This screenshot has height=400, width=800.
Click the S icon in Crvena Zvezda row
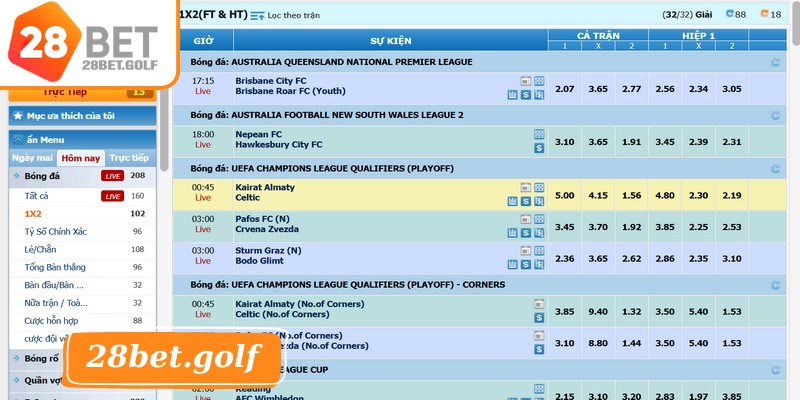pyautogui.click(x=526, y=233)
